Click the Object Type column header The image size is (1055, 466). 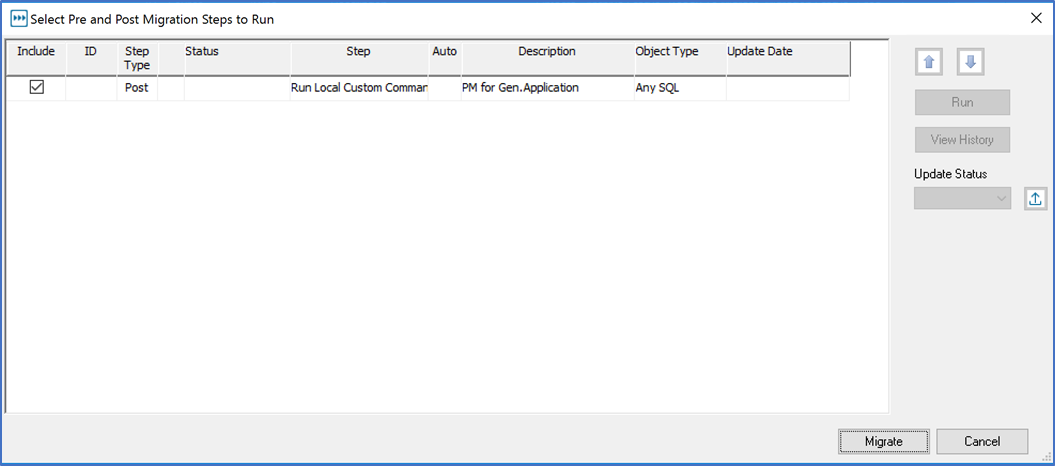coord(680,59)
